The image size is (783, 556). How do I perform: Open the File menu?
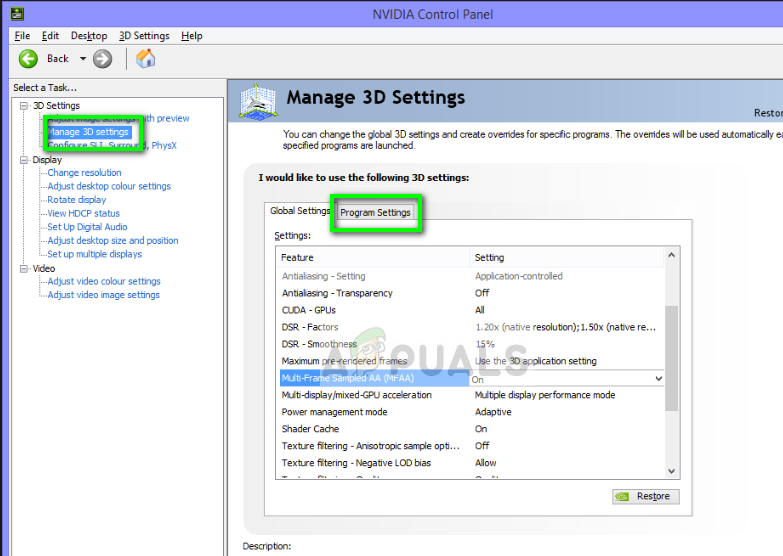click(x=22, y=35)
